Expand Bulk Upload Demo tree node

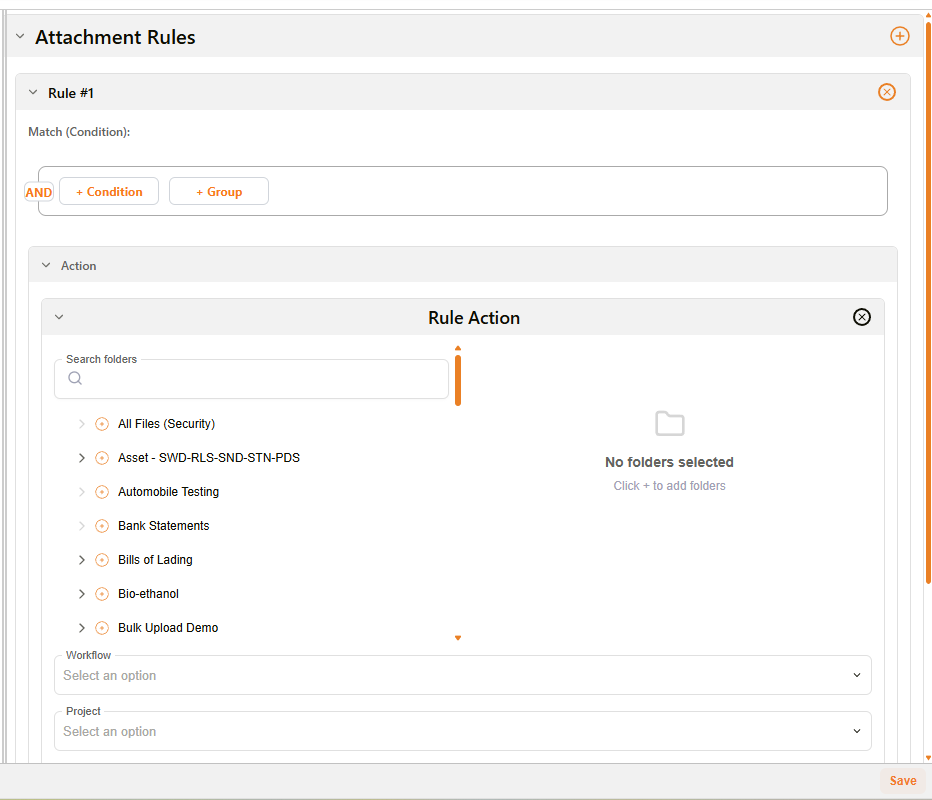tap(81, 628)
